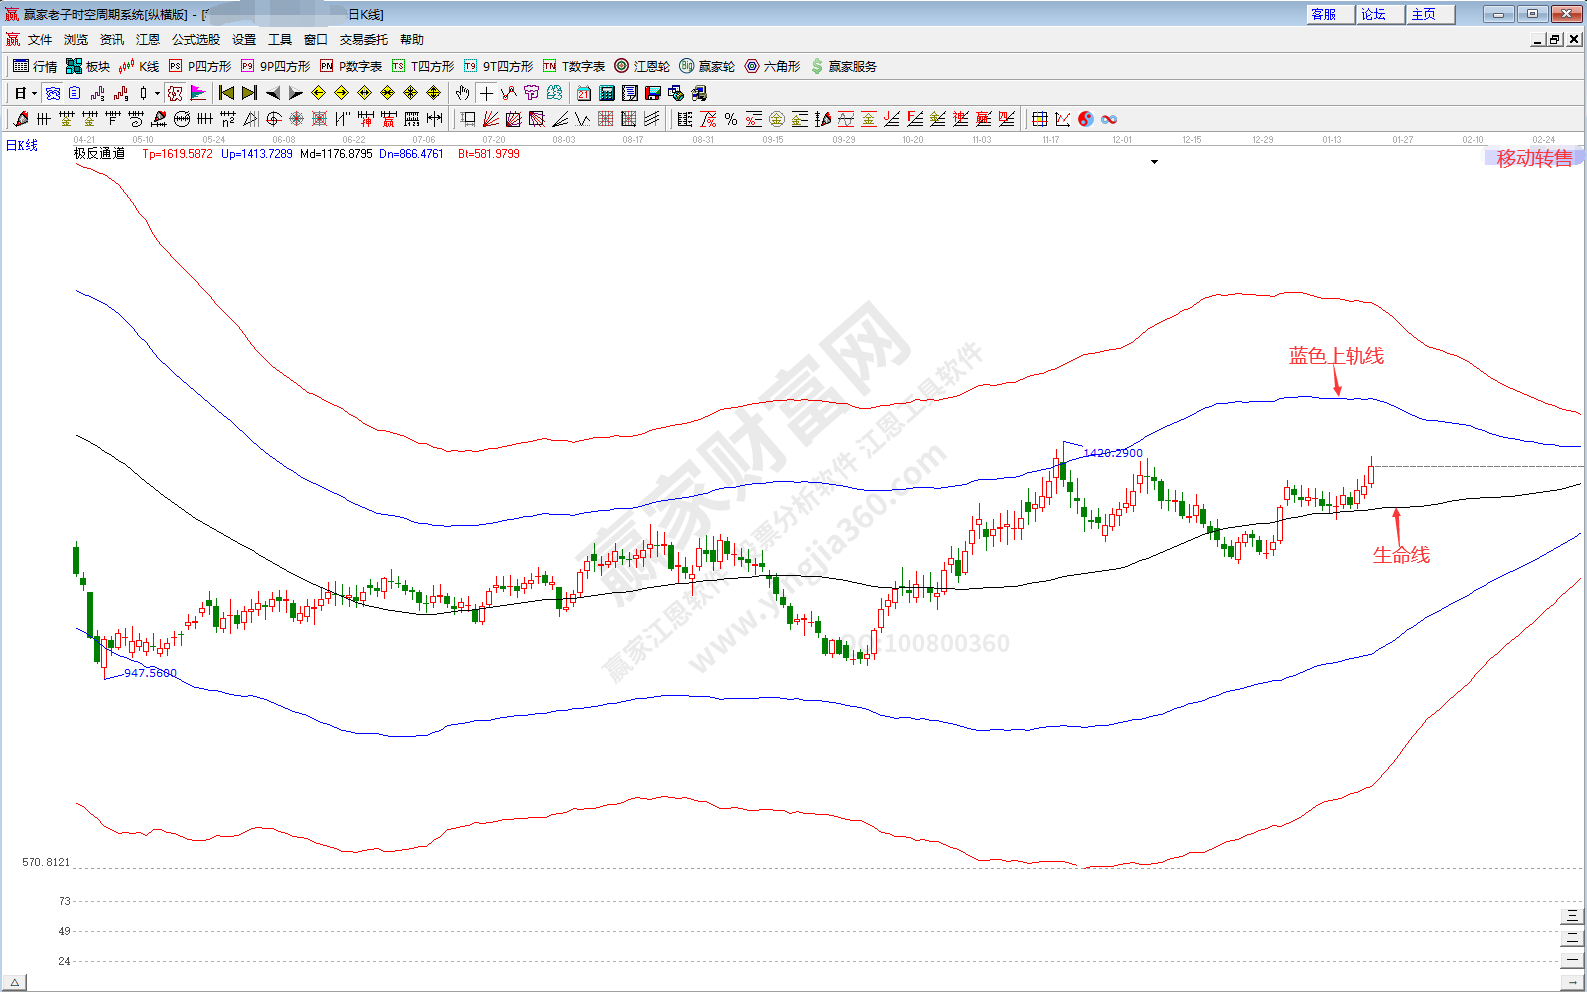Viewport: 1587px width, 992px height.
Task: Click the calculator icon in toolbar
Action: [607, 93]
